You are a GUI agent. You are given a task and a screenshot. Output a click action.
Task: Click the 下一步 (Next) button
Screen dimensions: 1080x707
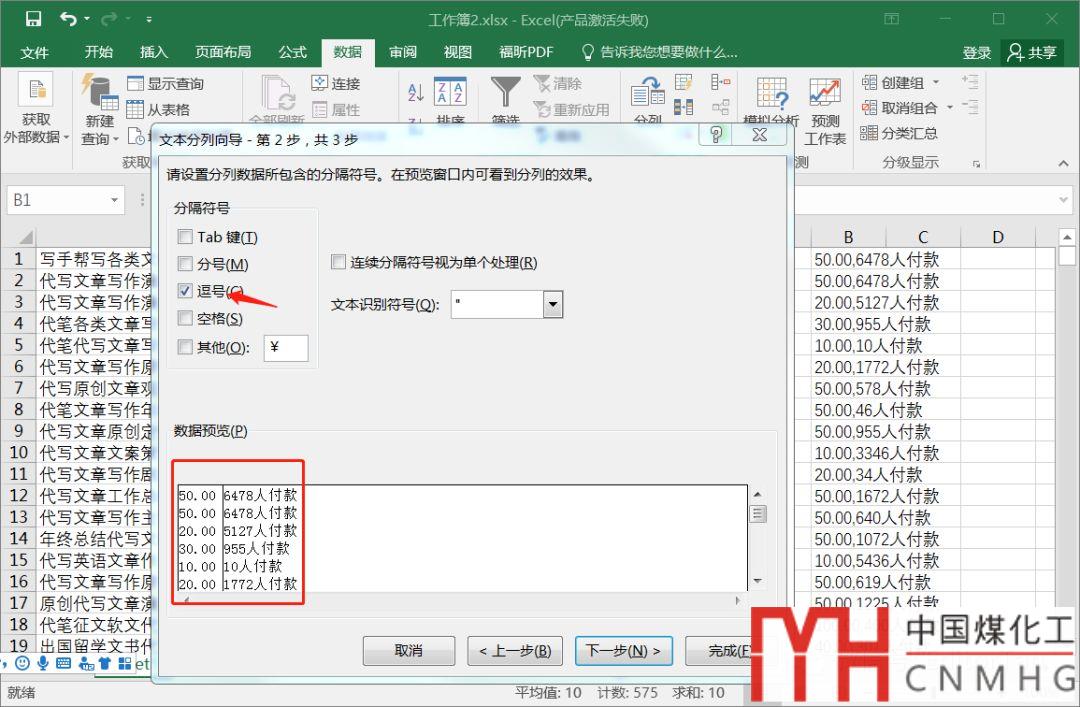pyautogui.click(x=623, y=650)
